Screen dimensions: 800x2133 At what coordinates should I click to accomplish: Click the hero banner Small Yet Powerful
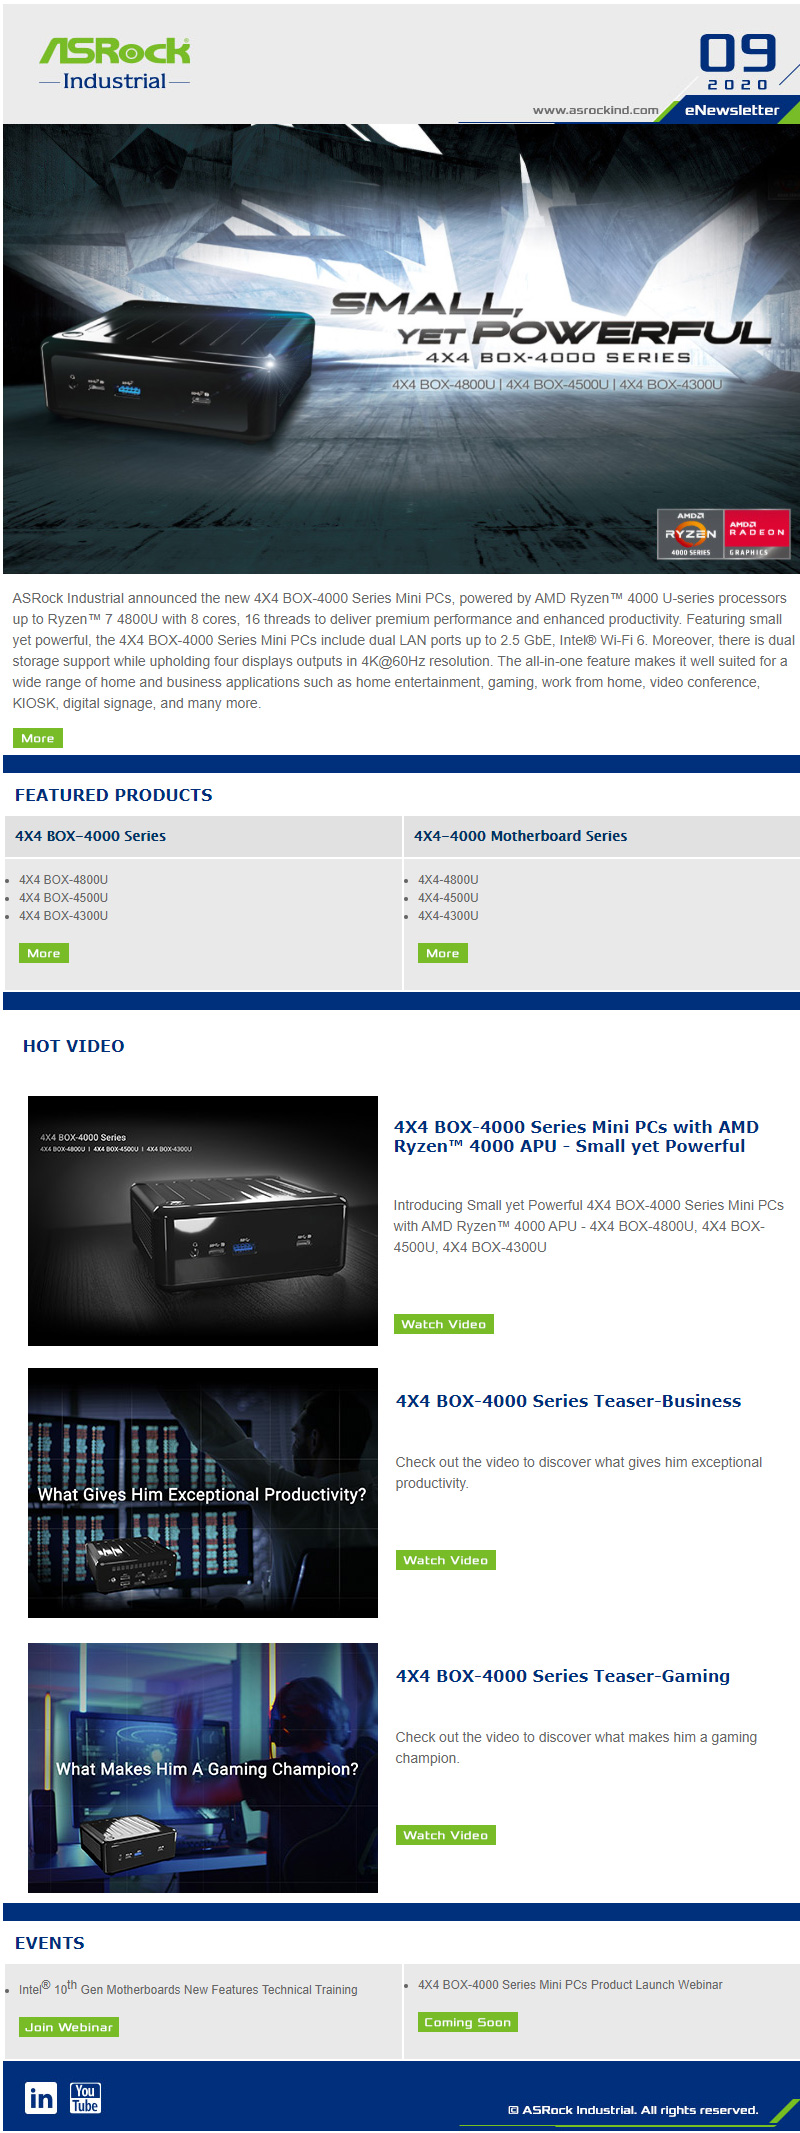[x=401, y=349]
